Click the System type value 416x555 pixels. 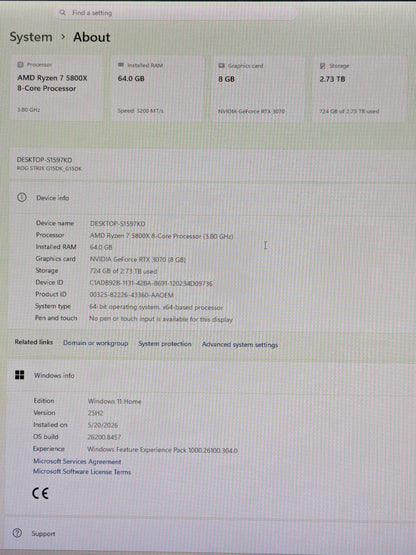[156, 307]
